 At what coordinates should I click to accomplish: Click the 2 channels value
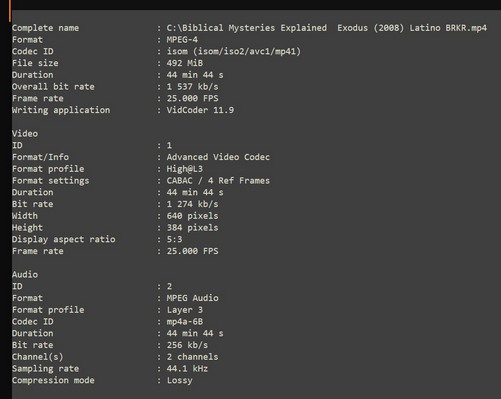coord(192,357)
